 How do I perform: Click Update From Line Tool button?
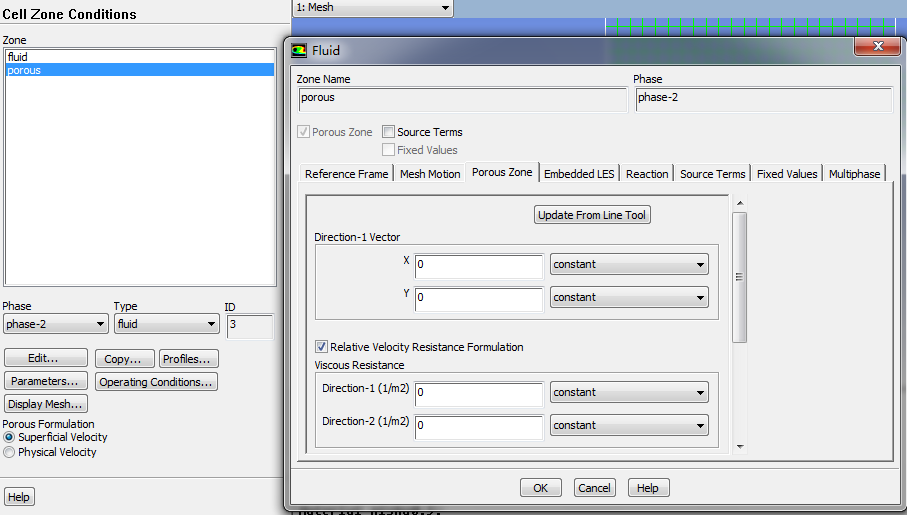coord(592,215)
